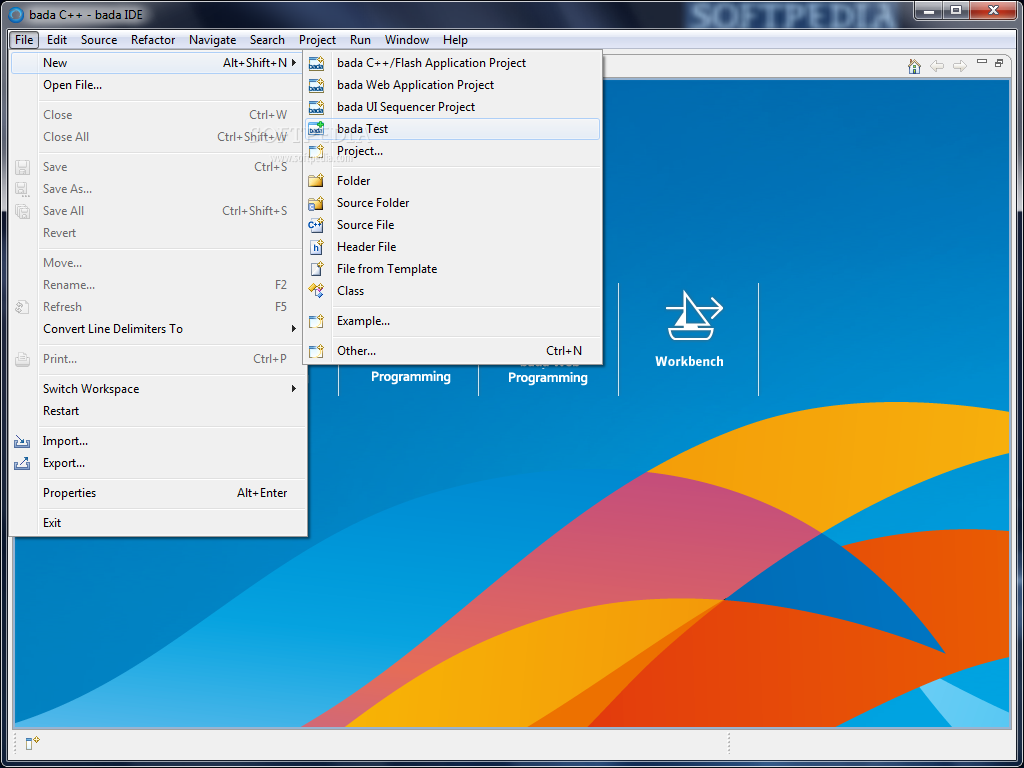The width and height of the screenshot is (1024, 768).
Task: Open the Source menu
Action: [x=99, y=40]
